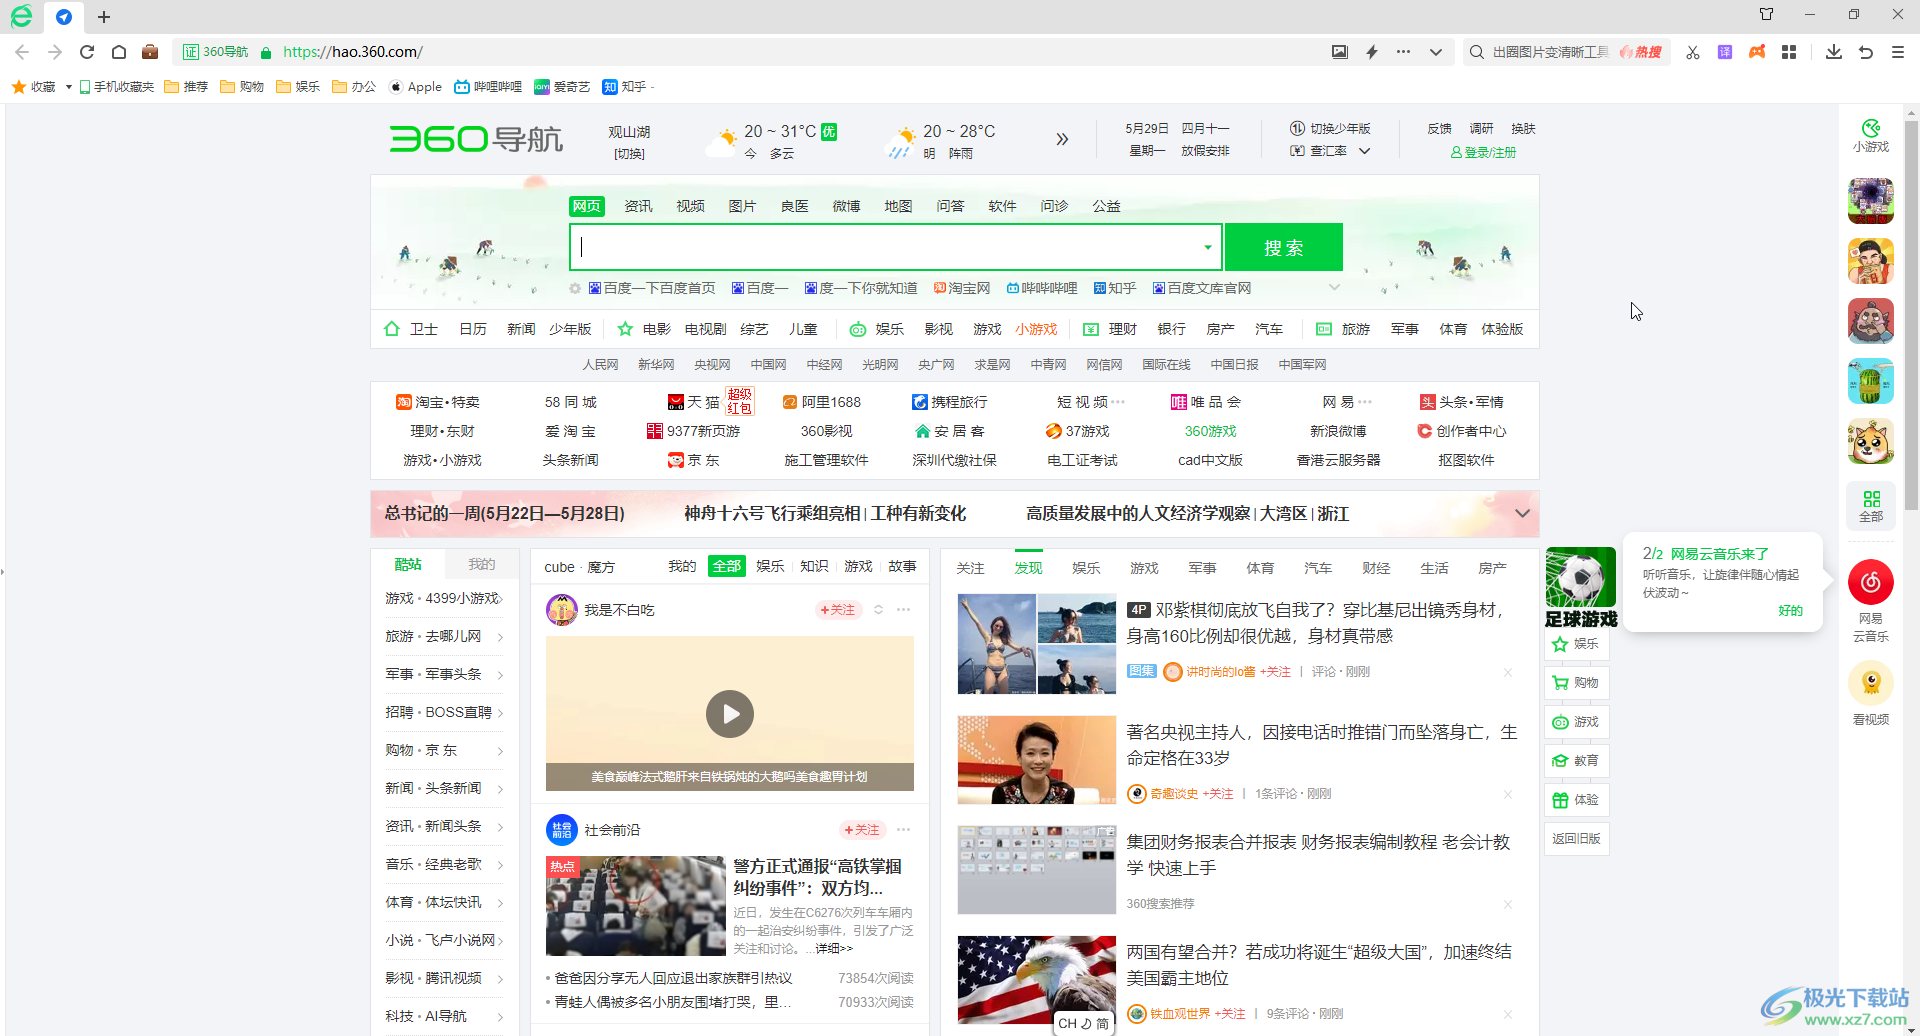Open the browser home page icon
Image resolution: width=1920 pixels, height=1036 pixels.
click(119, 52)
